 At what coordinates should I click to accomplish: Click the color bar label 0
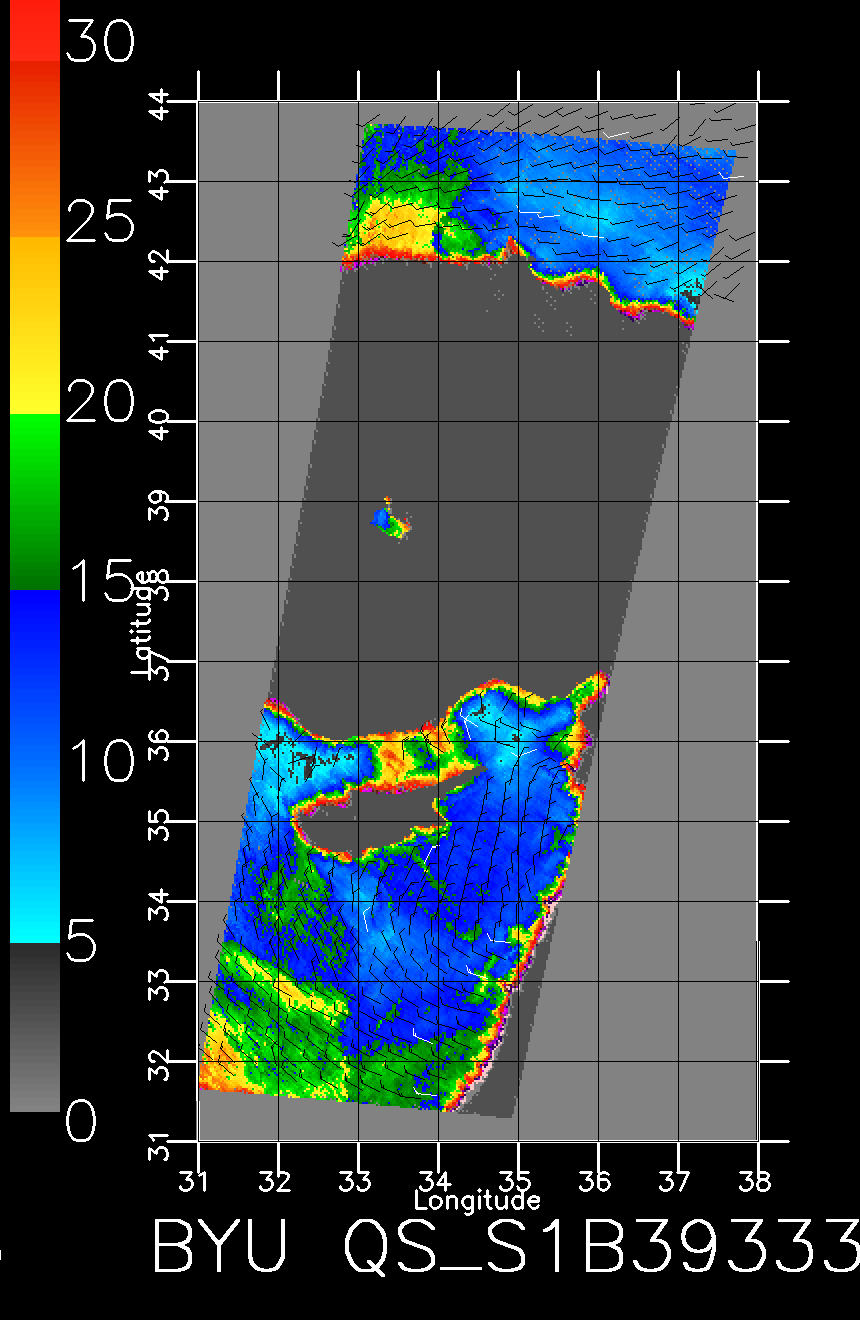tap(81, 1120)
